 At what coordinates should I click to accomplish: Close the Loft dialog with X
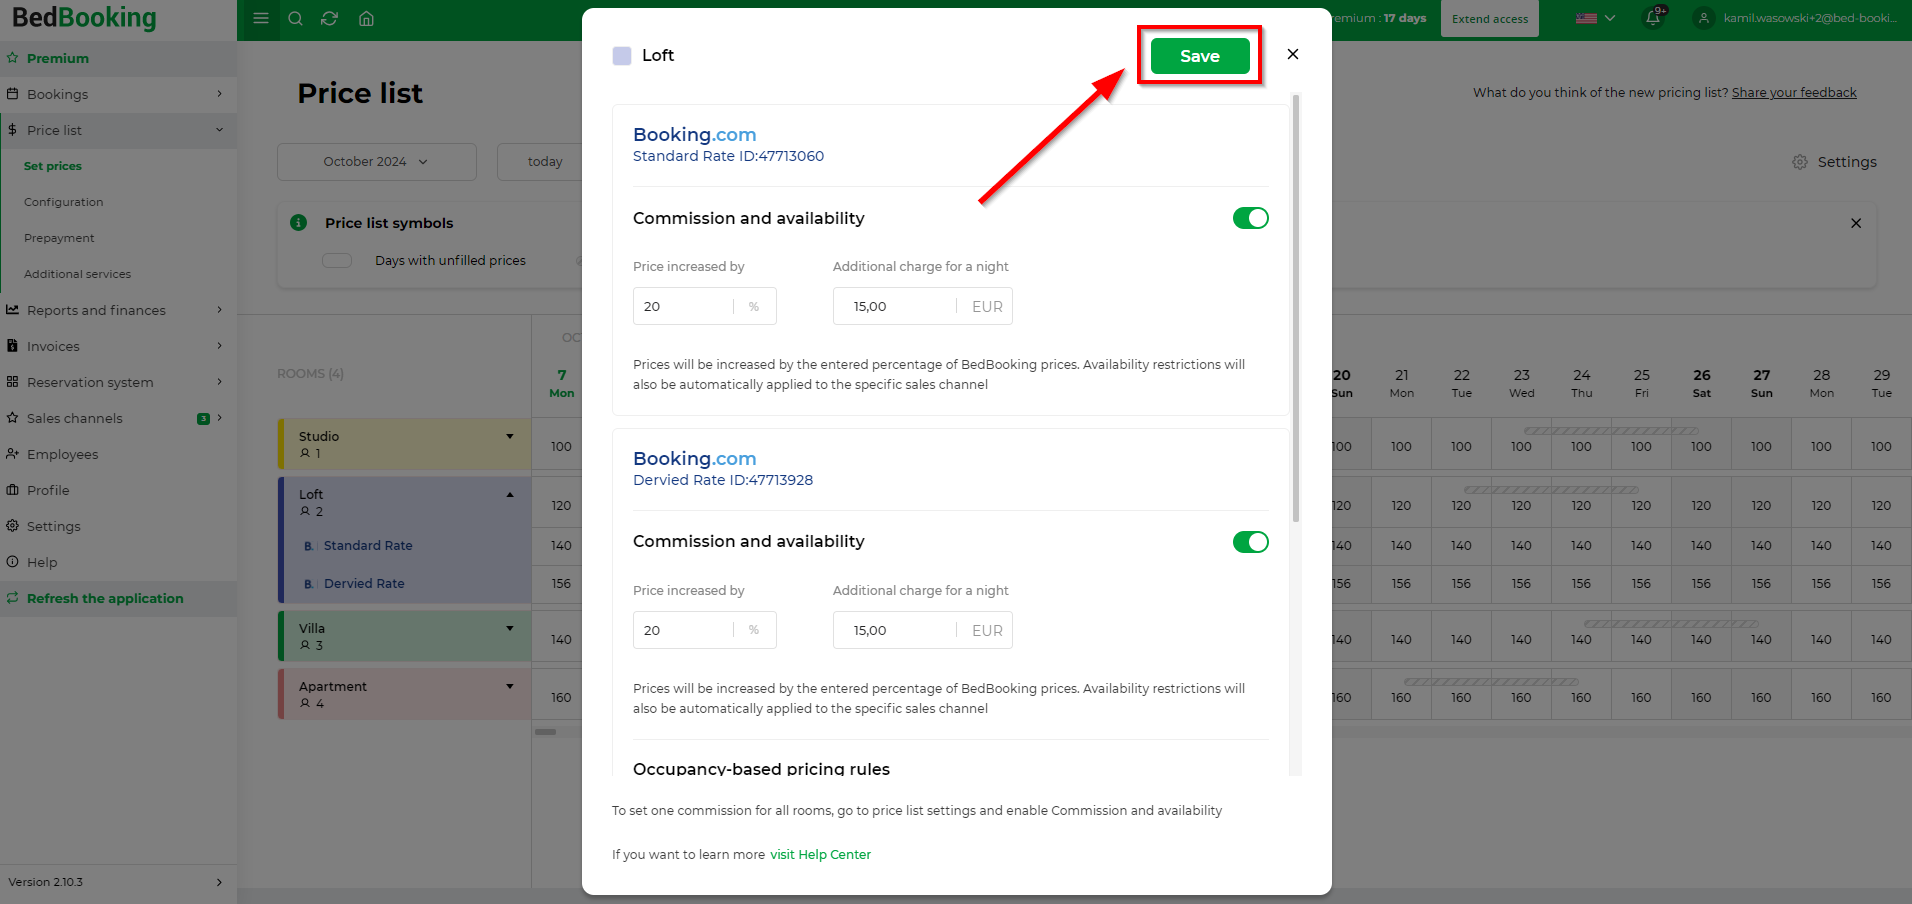pyautogui.click(x=1293, y=54)
